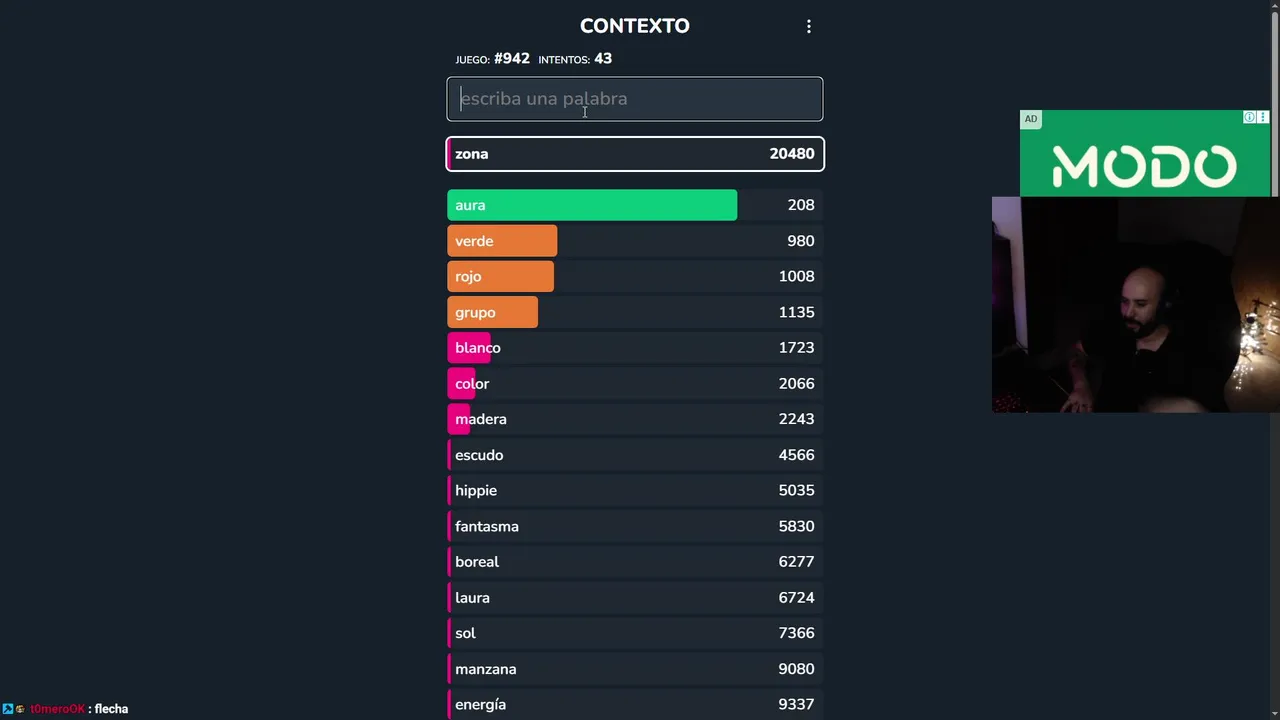1280x720 pixels.
Task: Click the green 'aura' progress bar
Action: coord(592,205)
